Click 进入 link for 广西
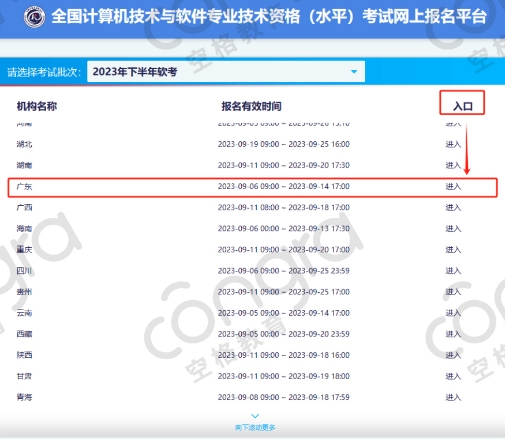The image size is (505, 439). click(453, 208)
